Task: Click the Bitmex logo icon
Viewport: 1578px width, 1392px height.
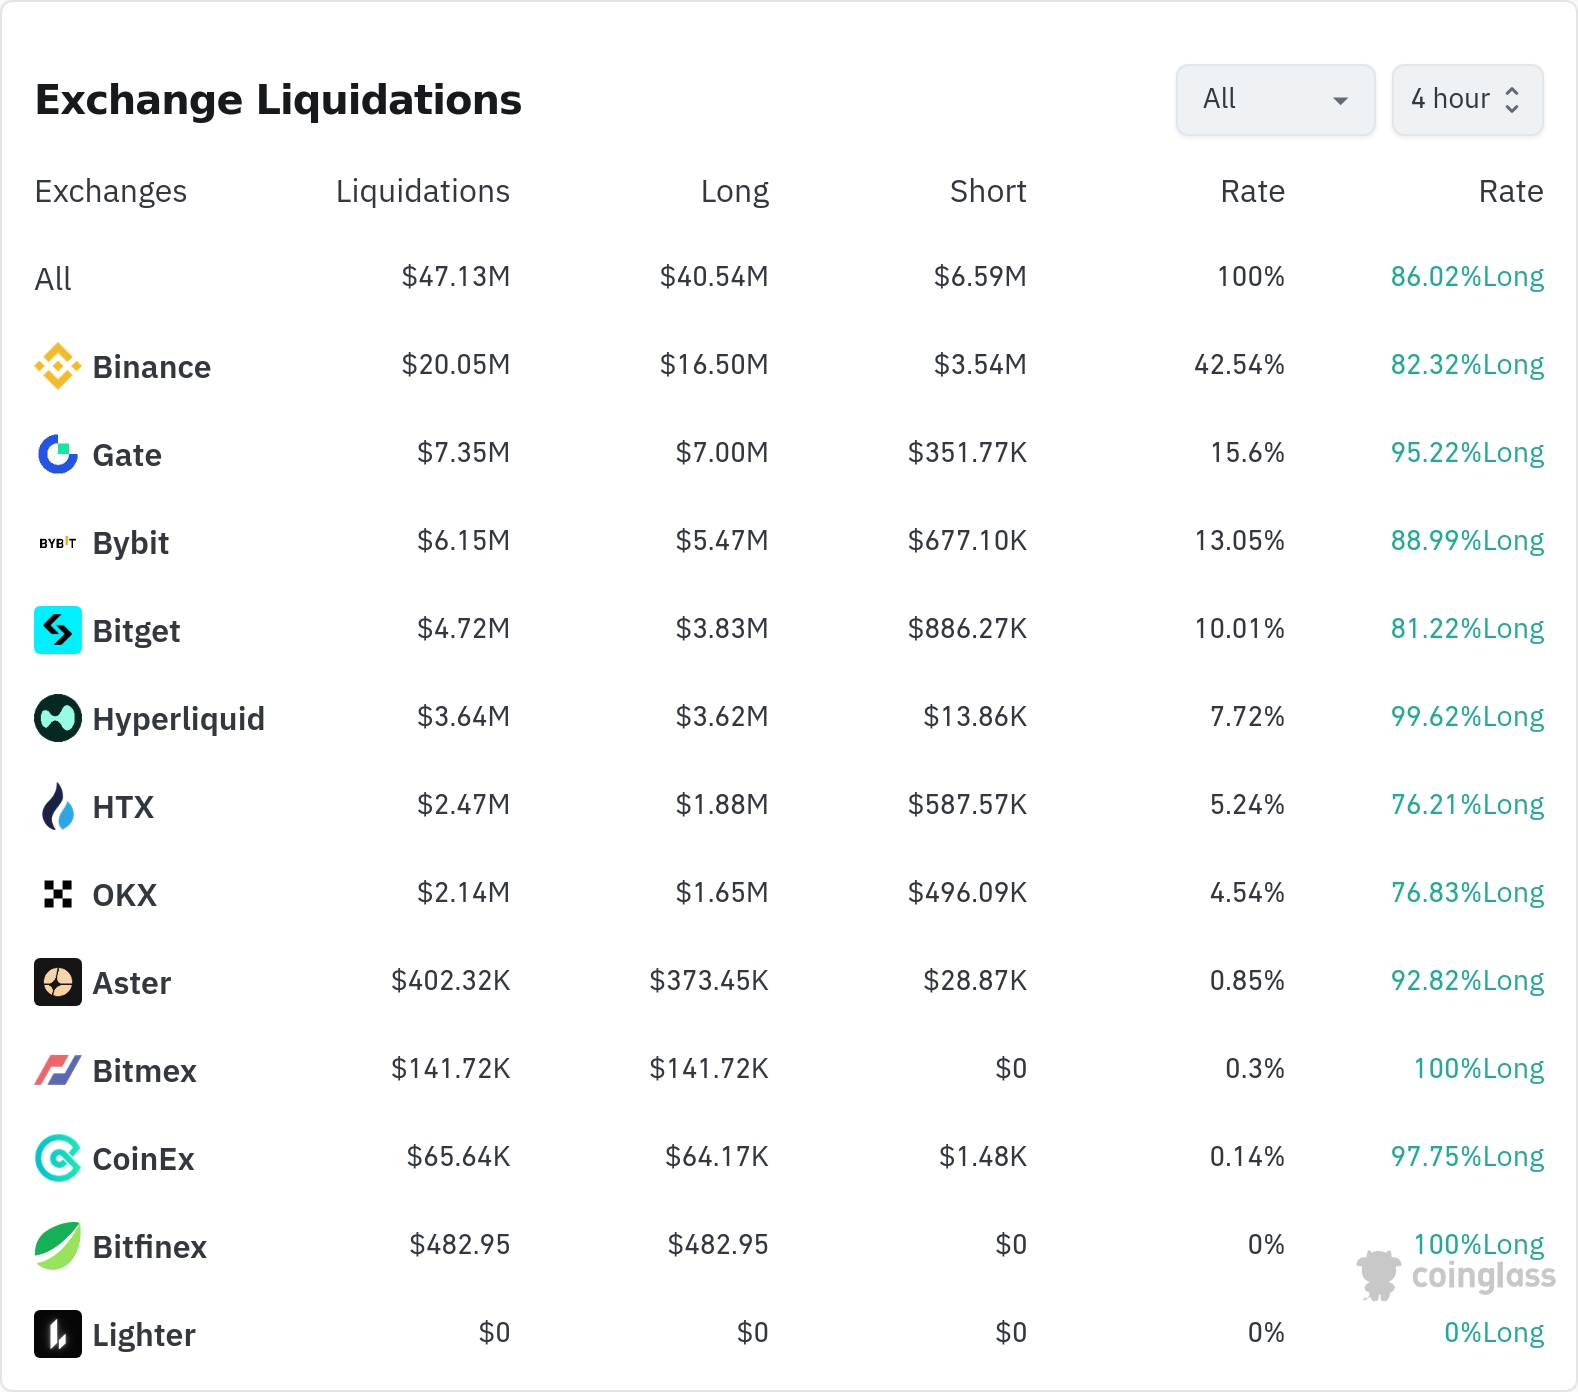Action: coord(58,1070)
